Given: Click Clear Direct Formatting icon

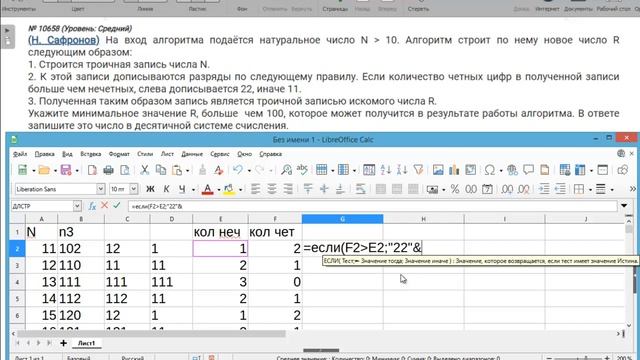Looking at the screenshot, I should pyautogui.click(x=219, y=170).
